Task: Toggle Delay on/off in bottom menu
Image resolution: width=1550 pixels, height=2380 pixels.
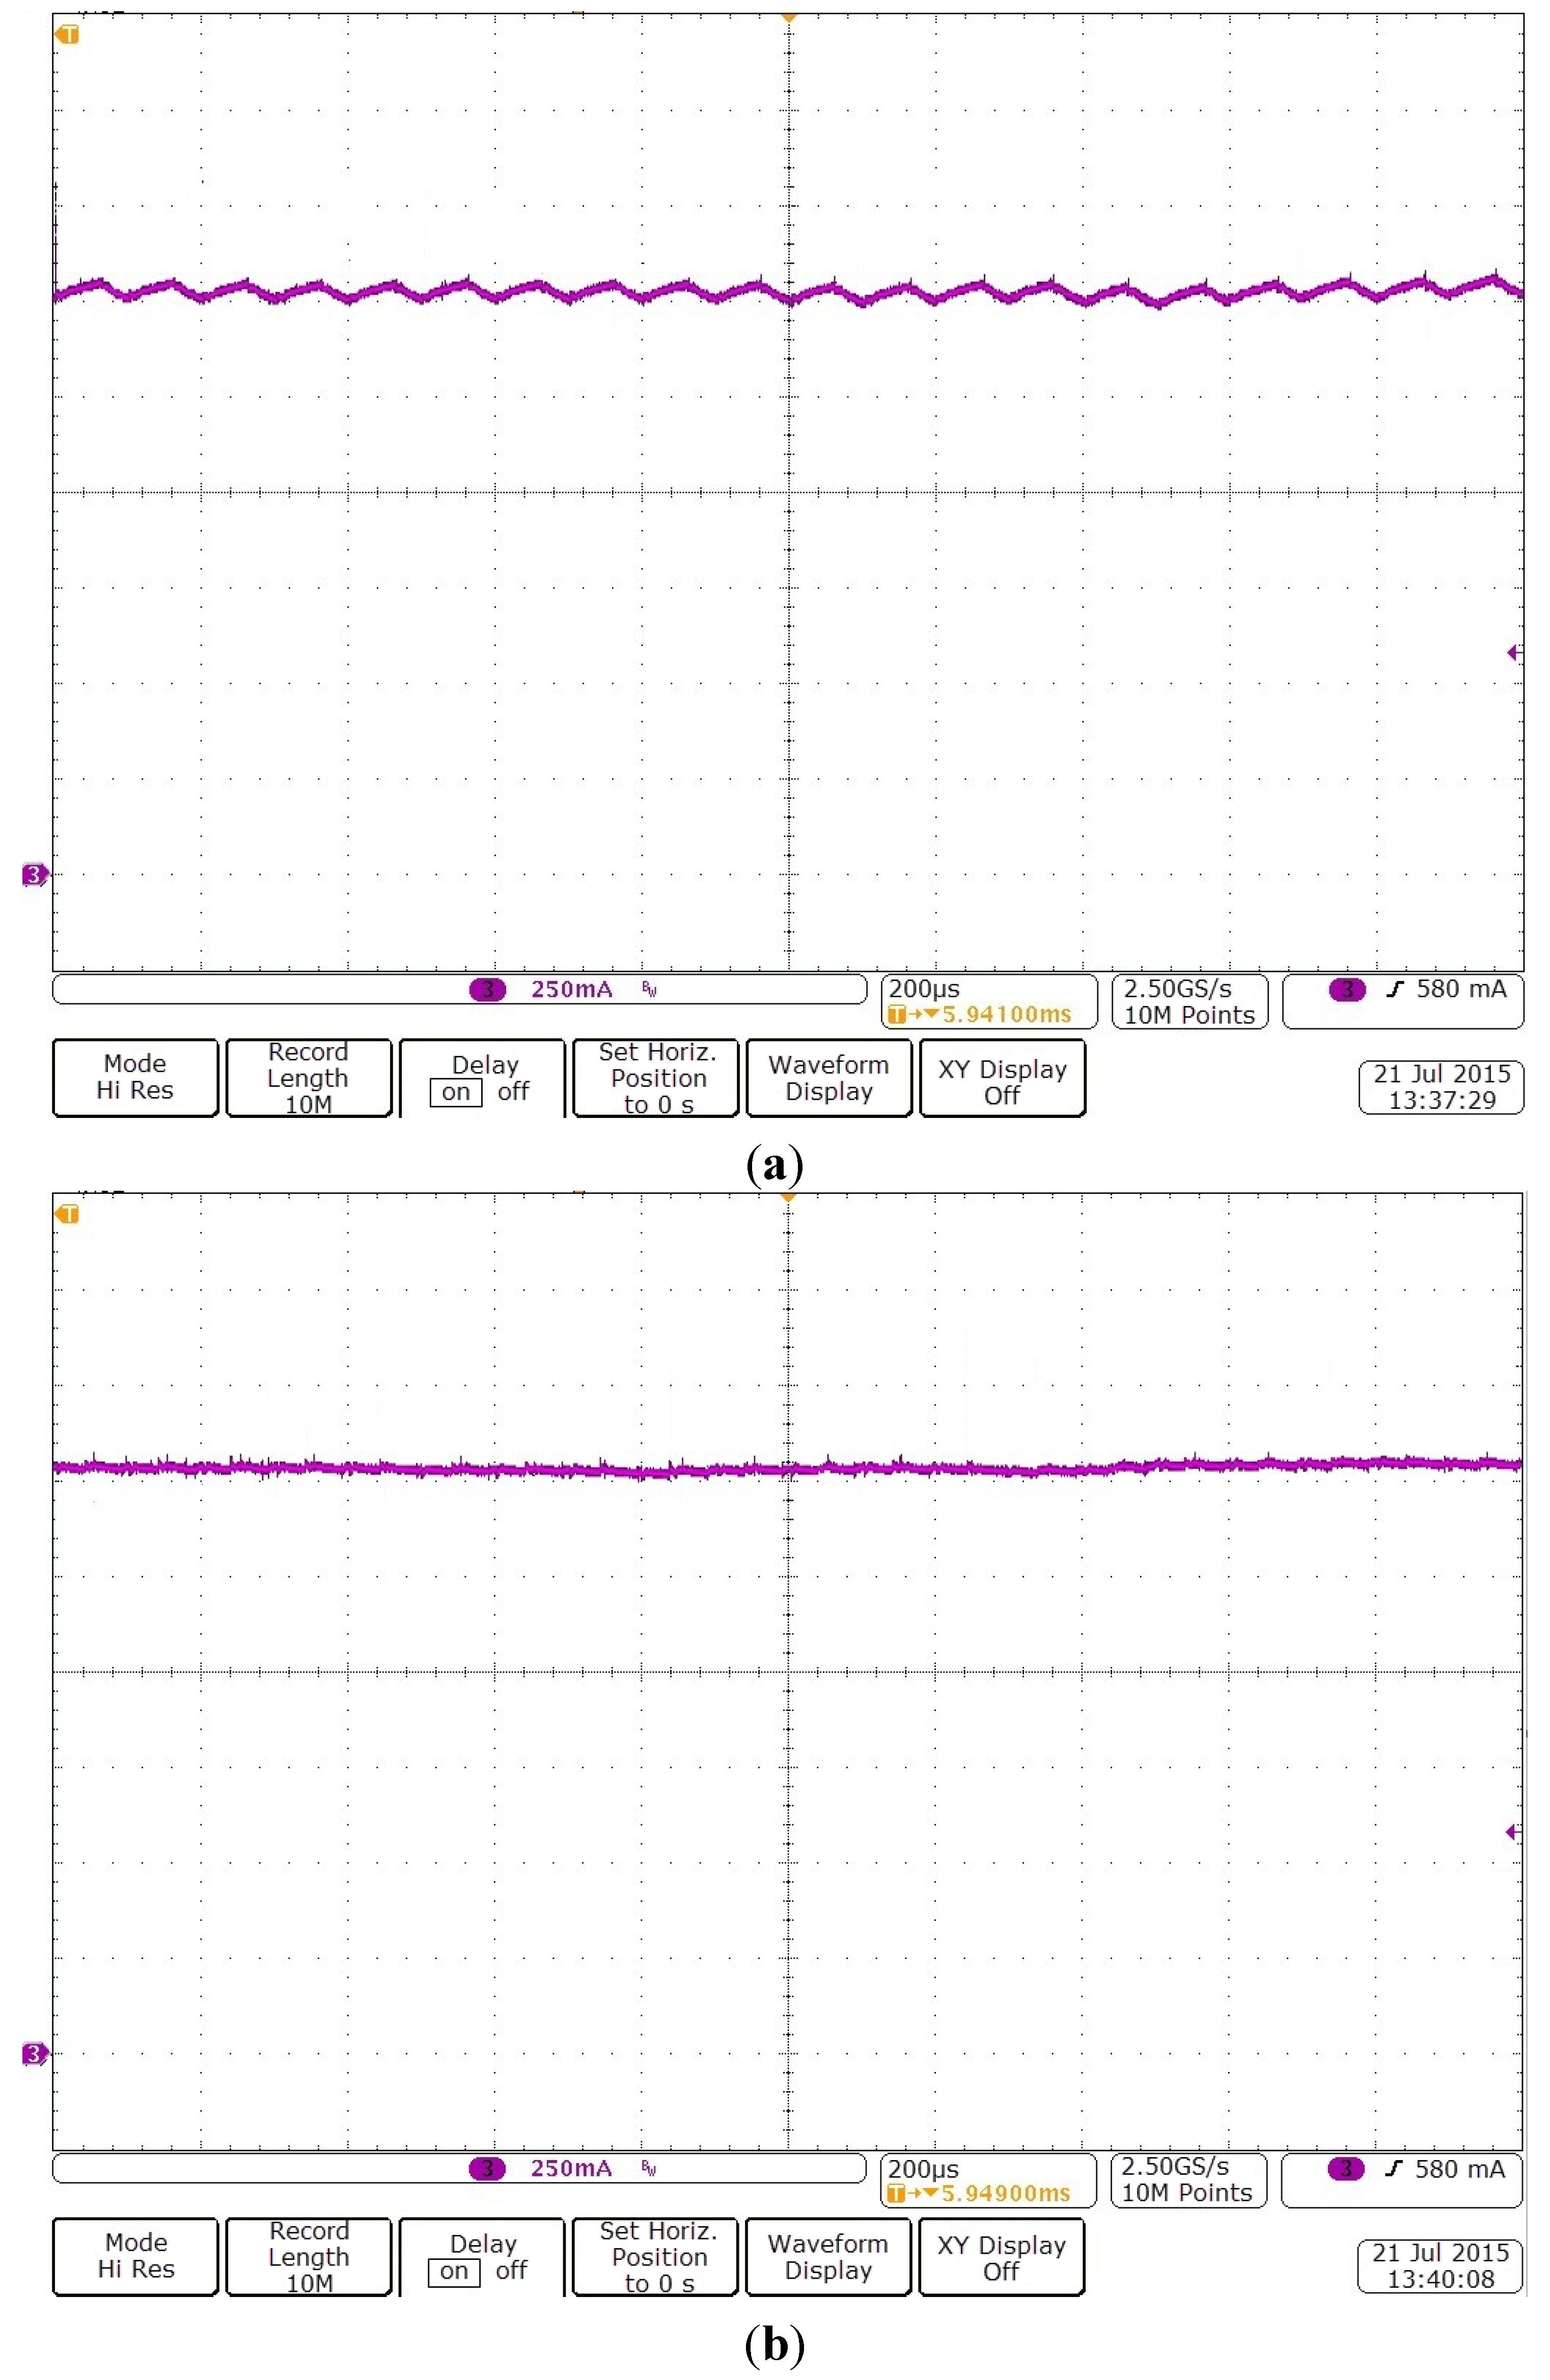Action: click(481, 2257)
